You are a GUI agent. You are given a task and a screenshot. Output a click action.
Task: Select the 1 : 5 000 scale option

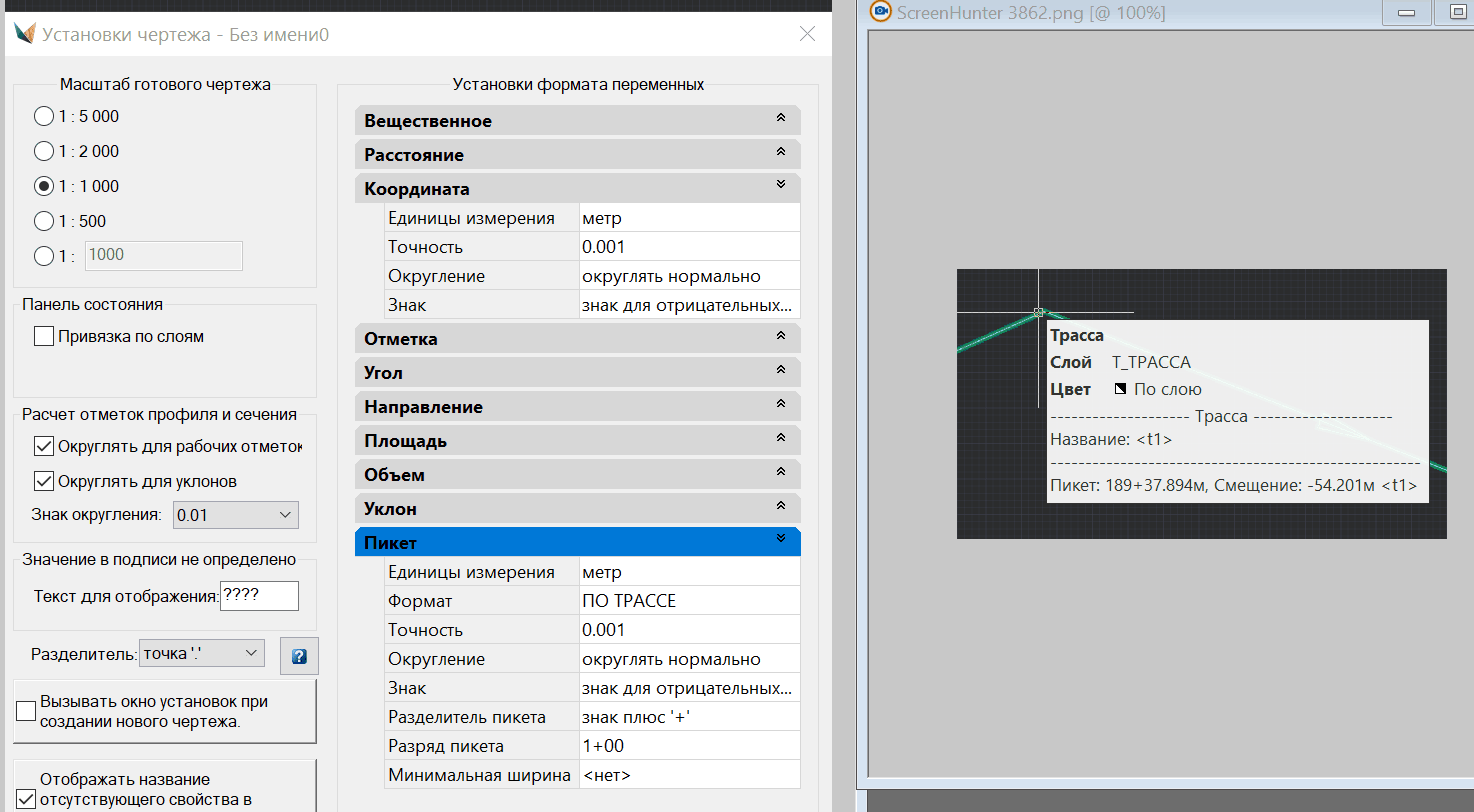pyautogui.click(x=44, y=117)
